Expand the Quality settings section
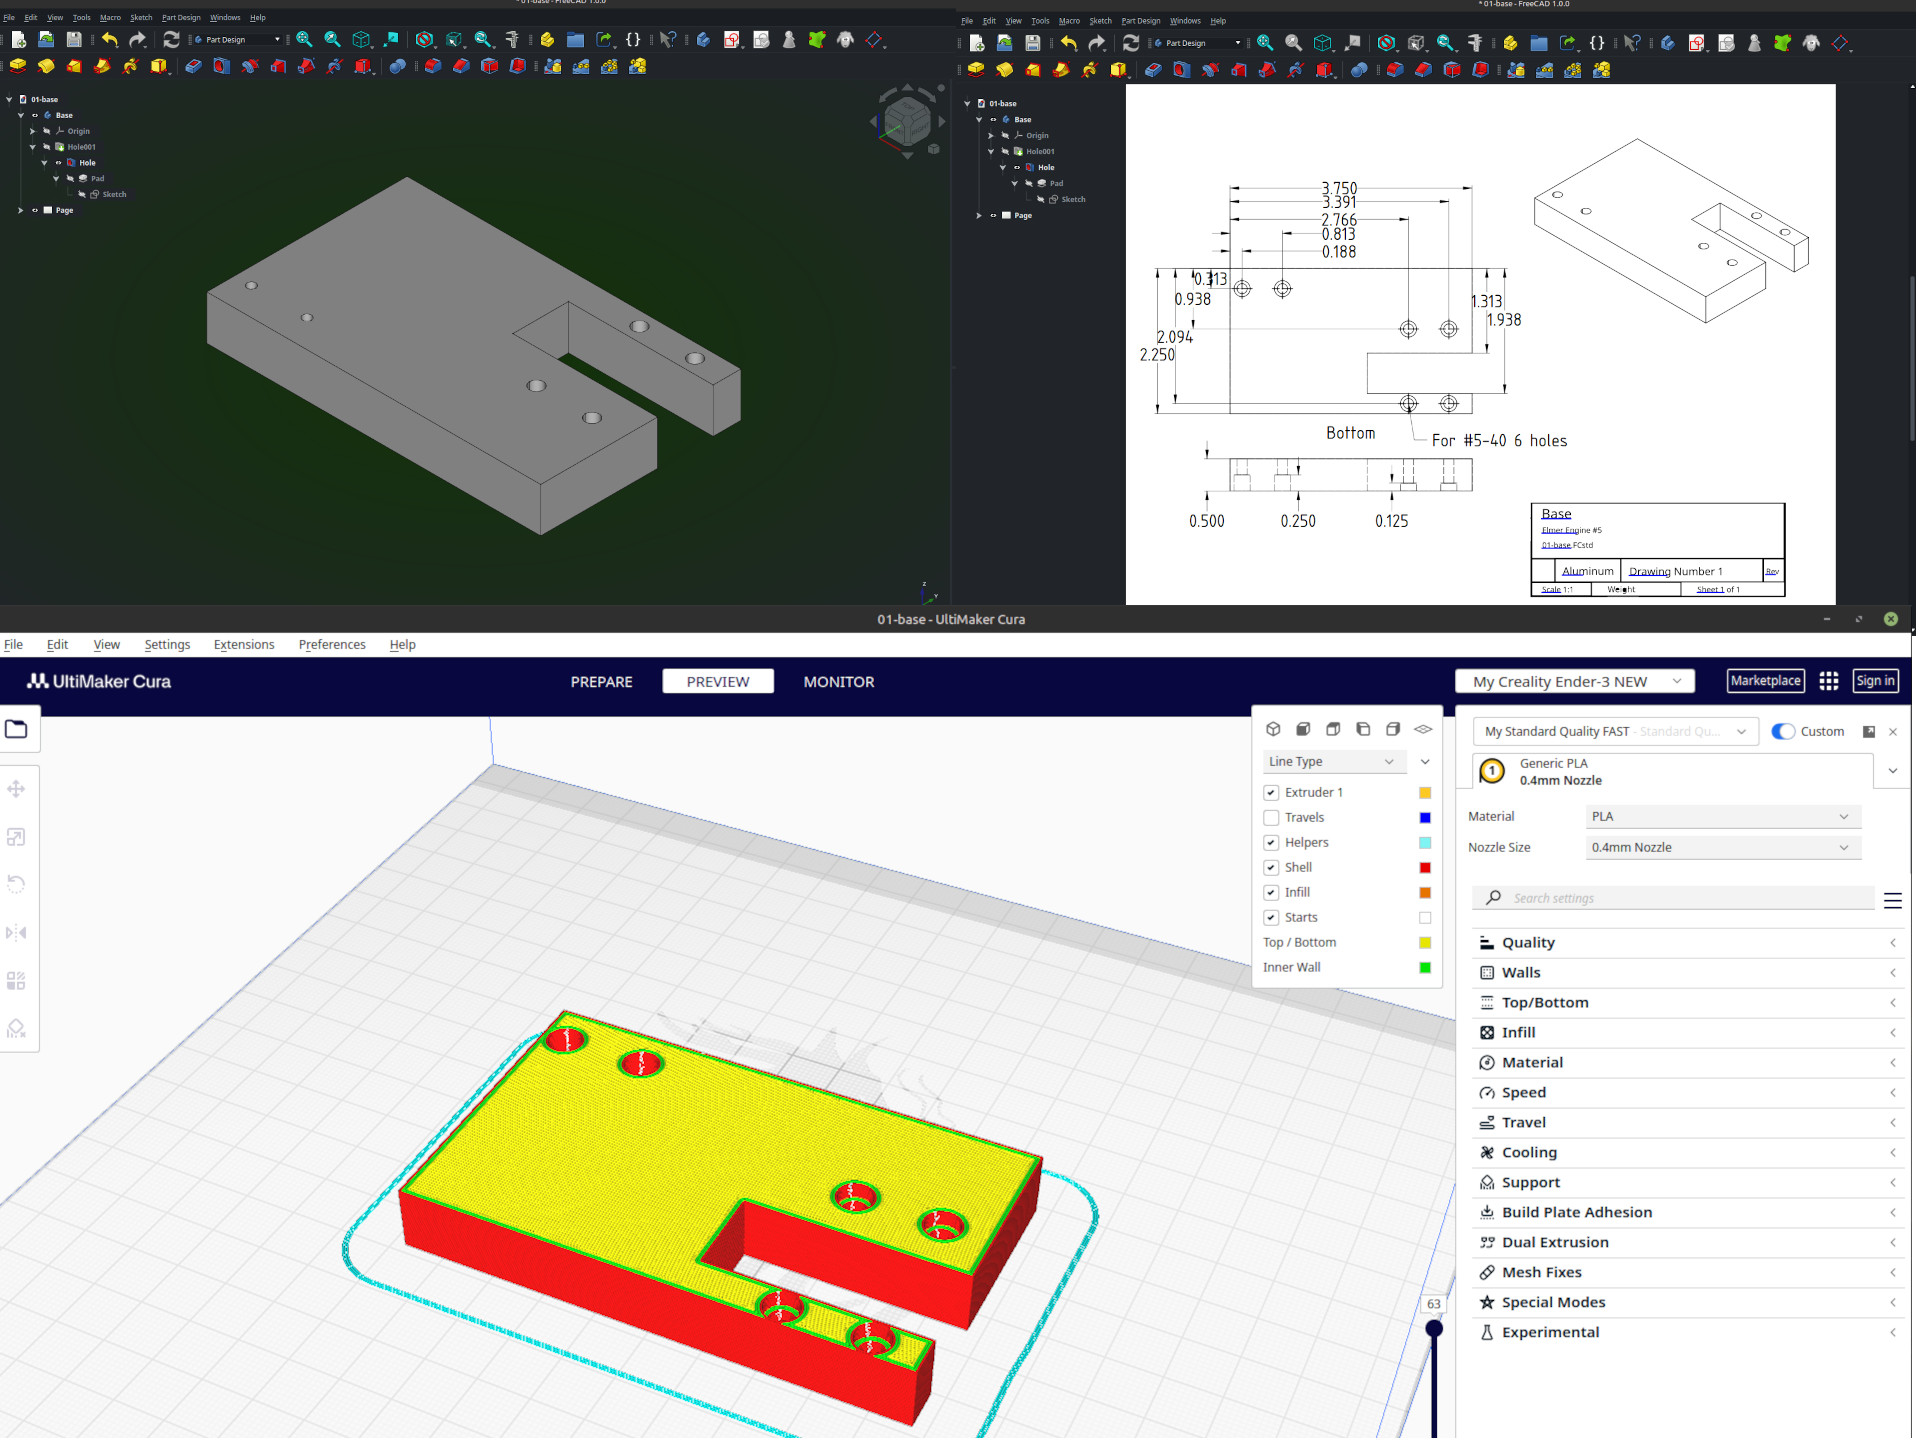The height and width of the screenshot is (1440, 1920). (x=1688, y=943)
